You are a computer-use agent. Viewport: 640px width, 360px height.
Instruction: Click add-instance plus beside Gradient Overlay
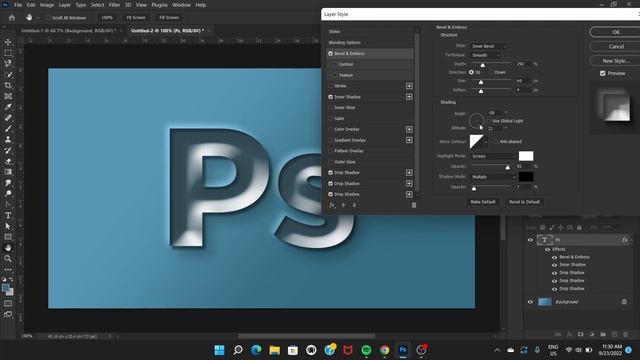point(409,140)
